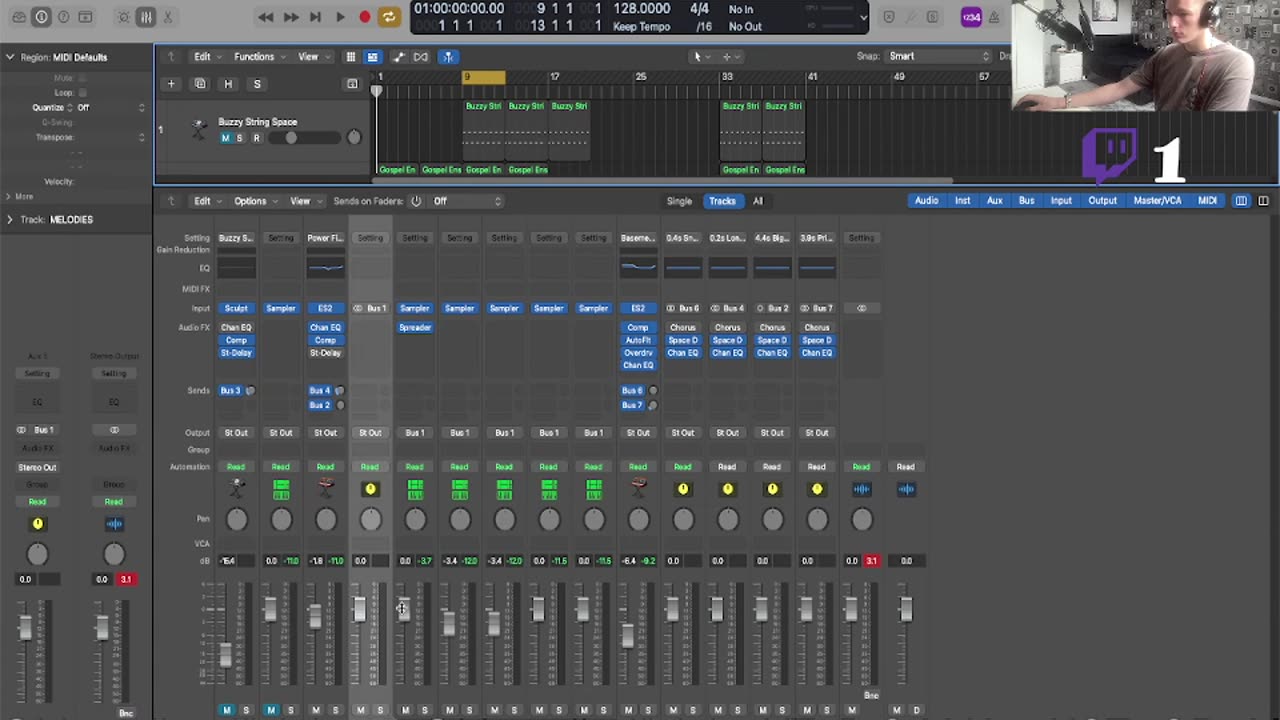Open the Editors scissors icon
The height and width of the screenshot is (720, 1280).
tap(167, 17)
